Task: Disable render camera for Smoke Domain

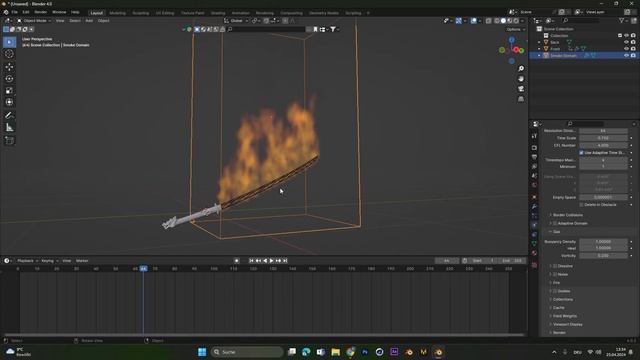Action: pyautogui.click(x=633, y=56)
